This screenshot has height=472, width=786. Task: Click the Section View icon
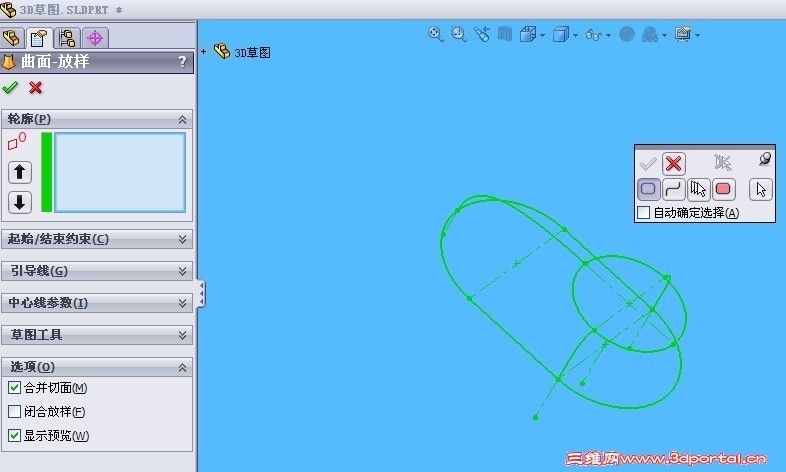coord(505,34)
